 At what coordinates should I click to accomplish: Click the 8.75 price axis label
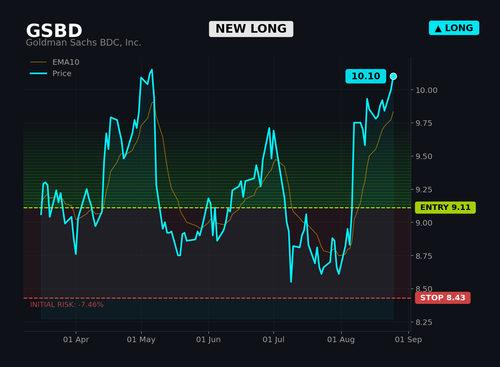click(x=424, y=256)
